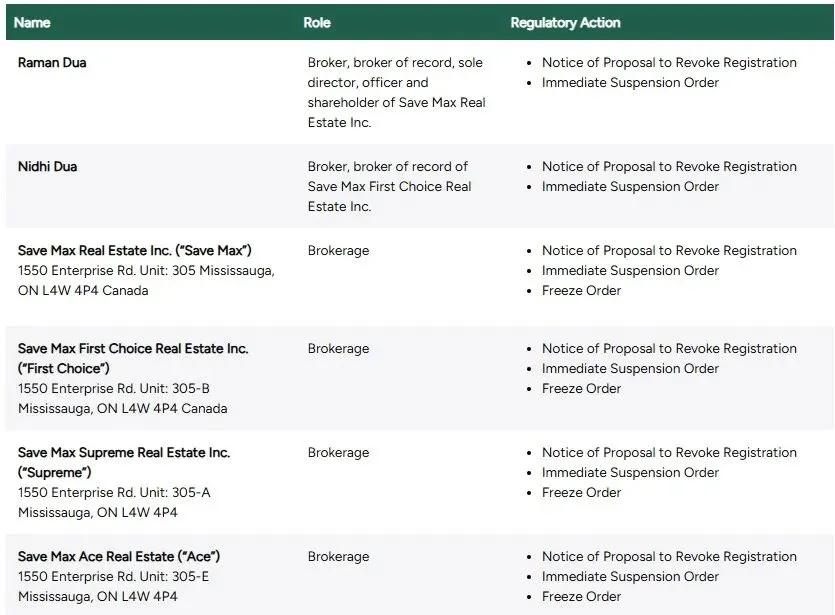Click "Save Max Ace Real Estate ("Ace")" name
The width and height of the screenshot is (835, 615).
click(x=119, y=556)
